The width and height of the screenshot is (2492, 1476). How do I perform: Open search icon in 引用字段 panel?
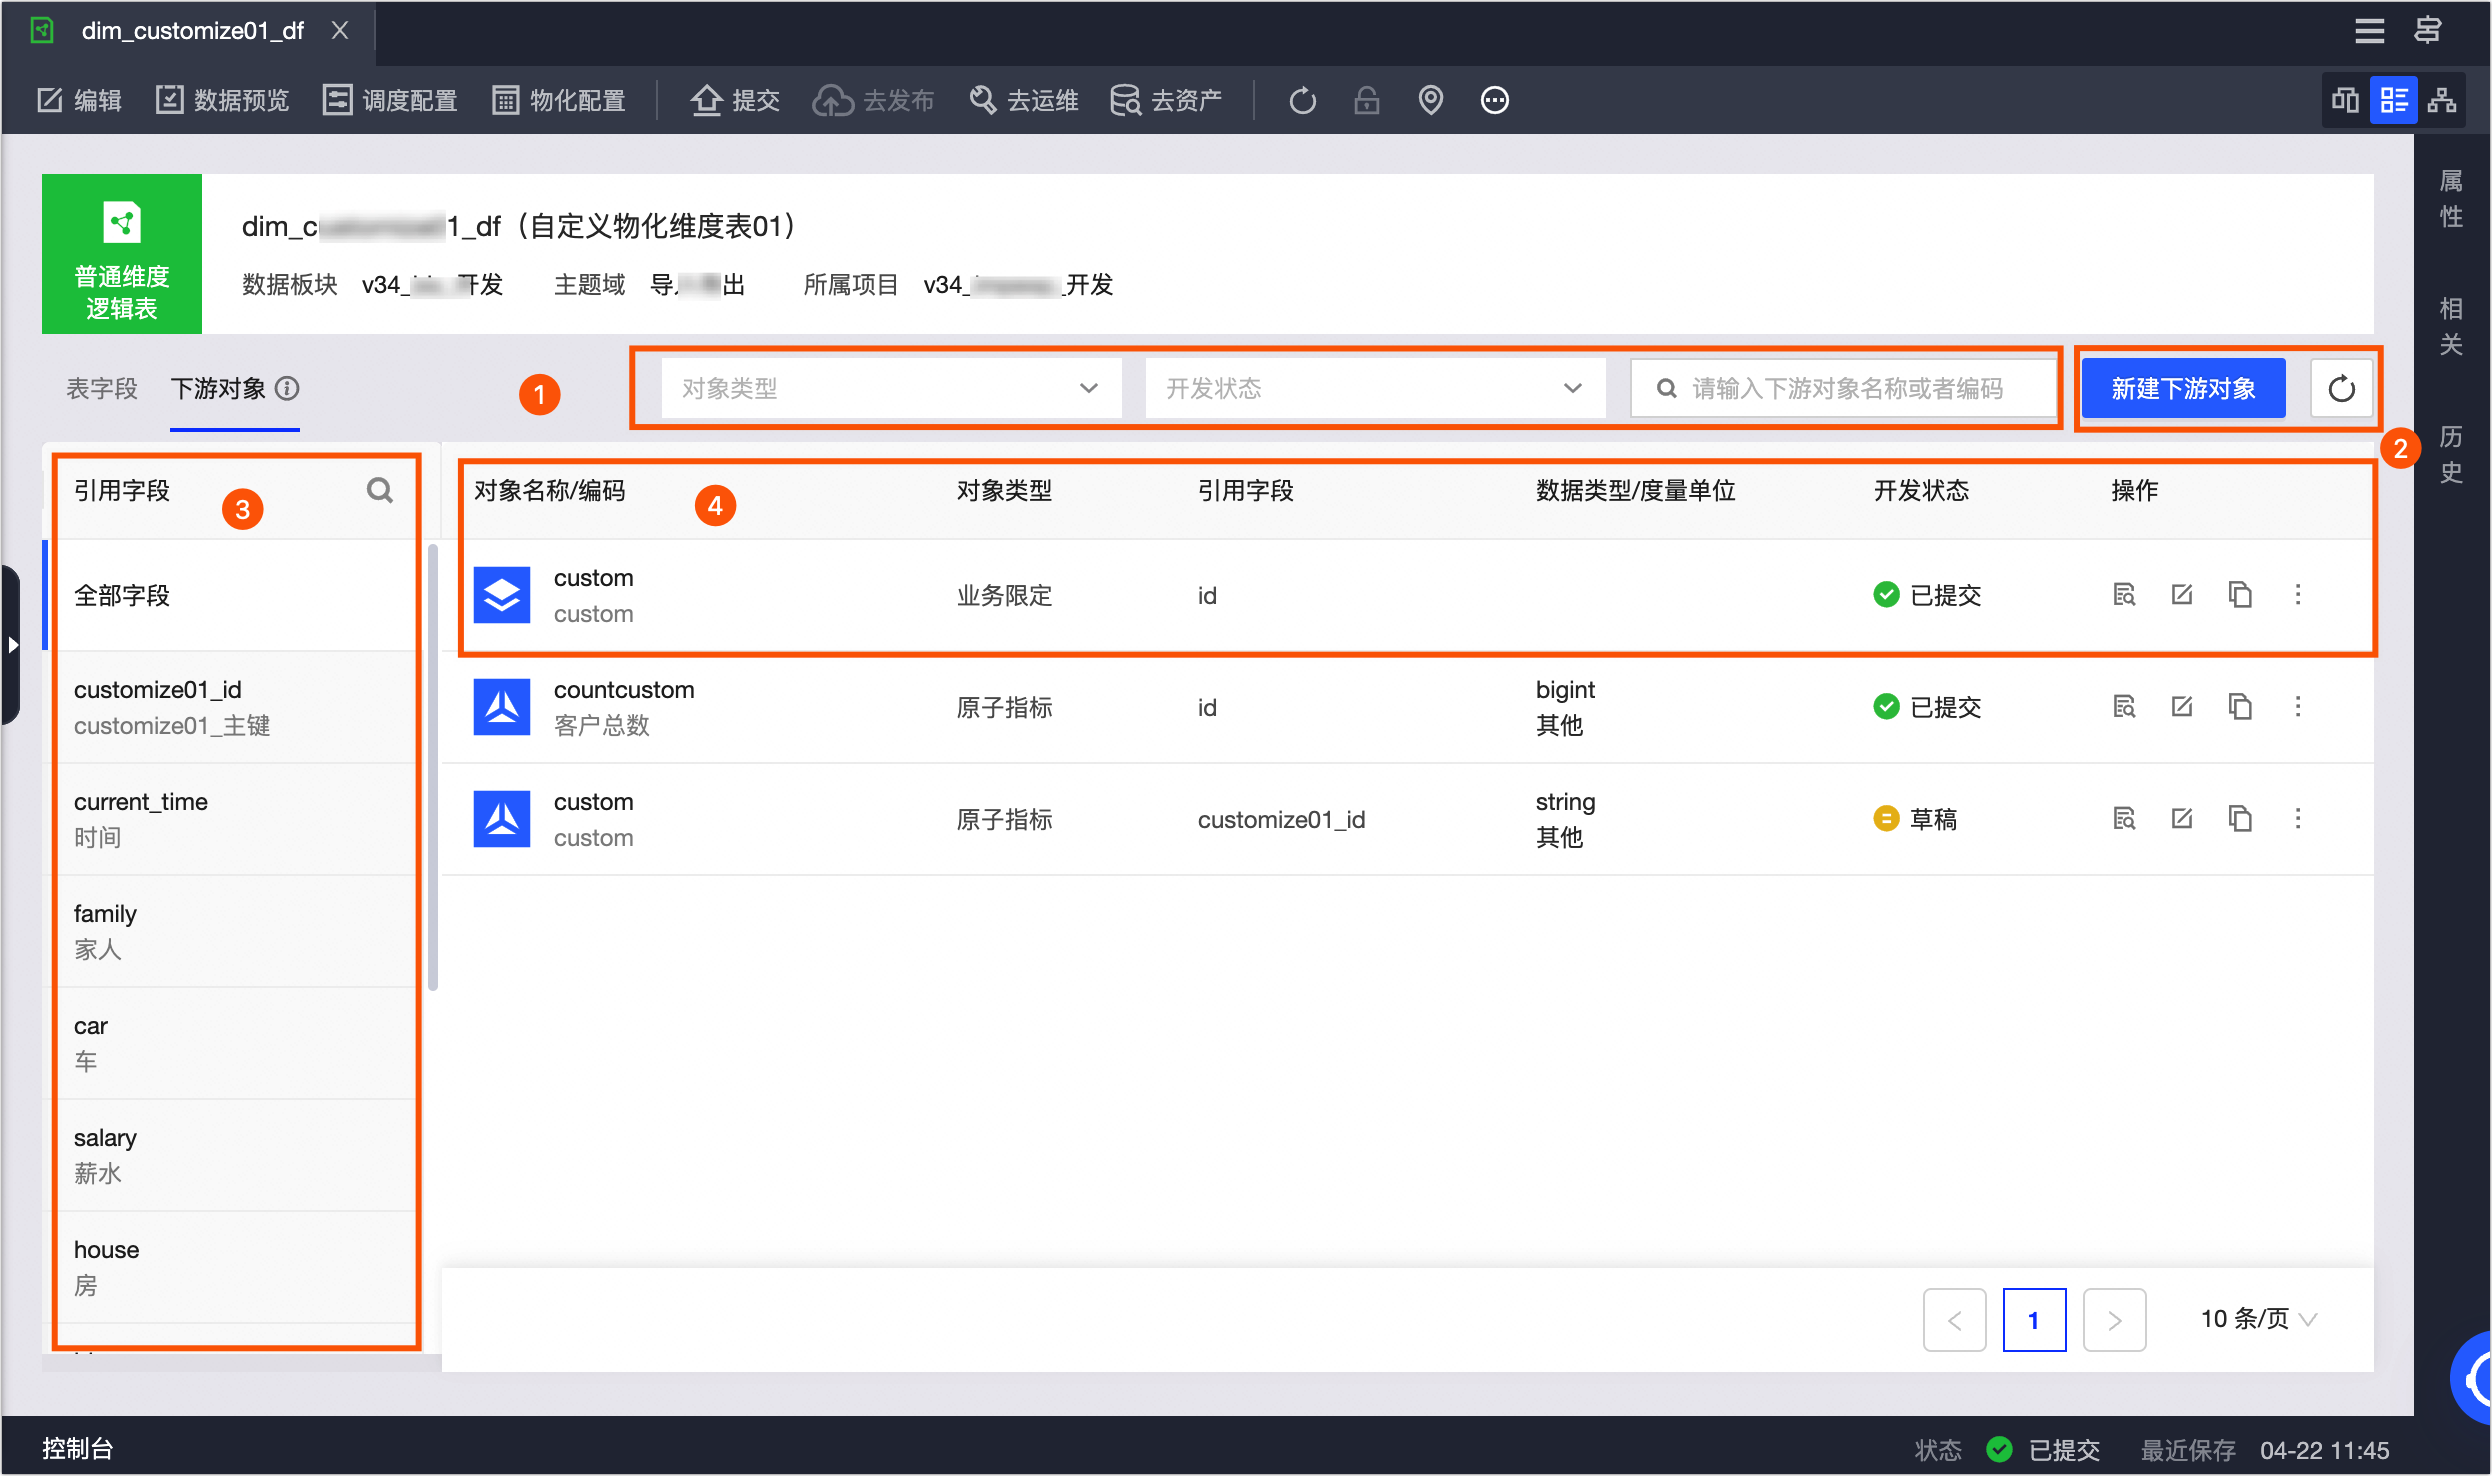tap(379, 490)
